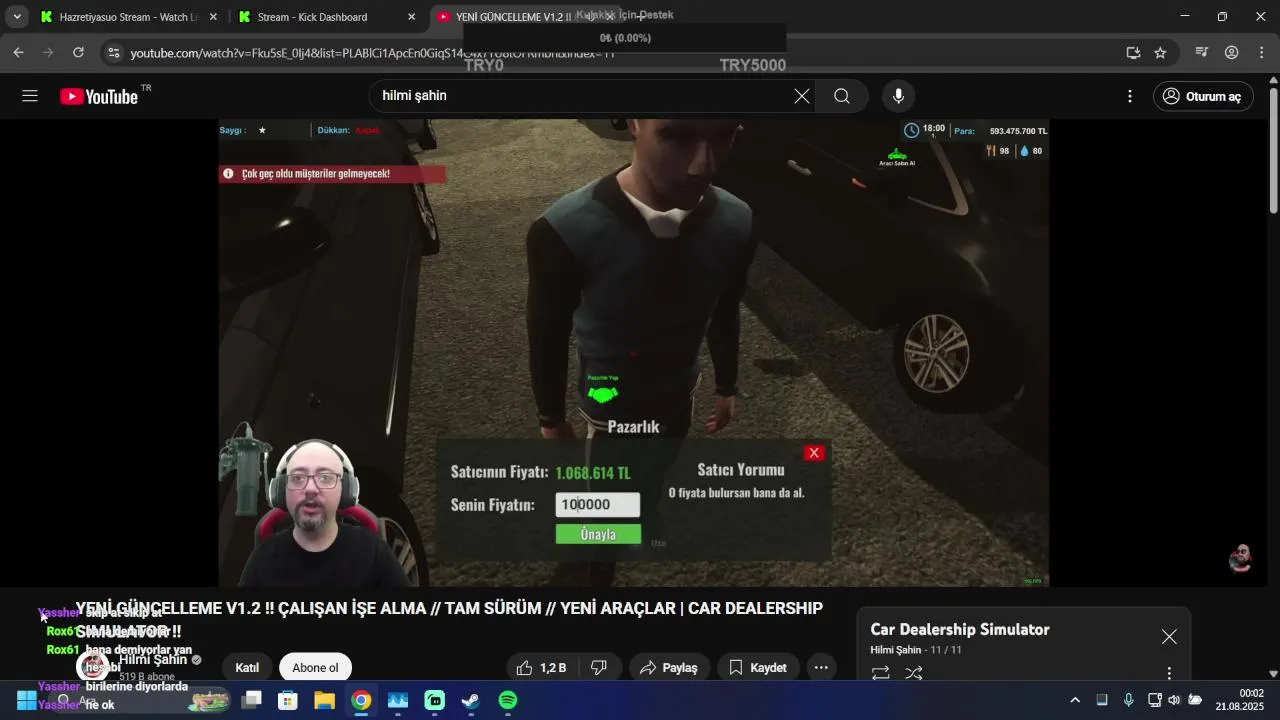Image resolution: width=1280 pixels, height=720 pixels.
Task: Click the Araç Satın Al car icon
Action: (x=897, y=157)
